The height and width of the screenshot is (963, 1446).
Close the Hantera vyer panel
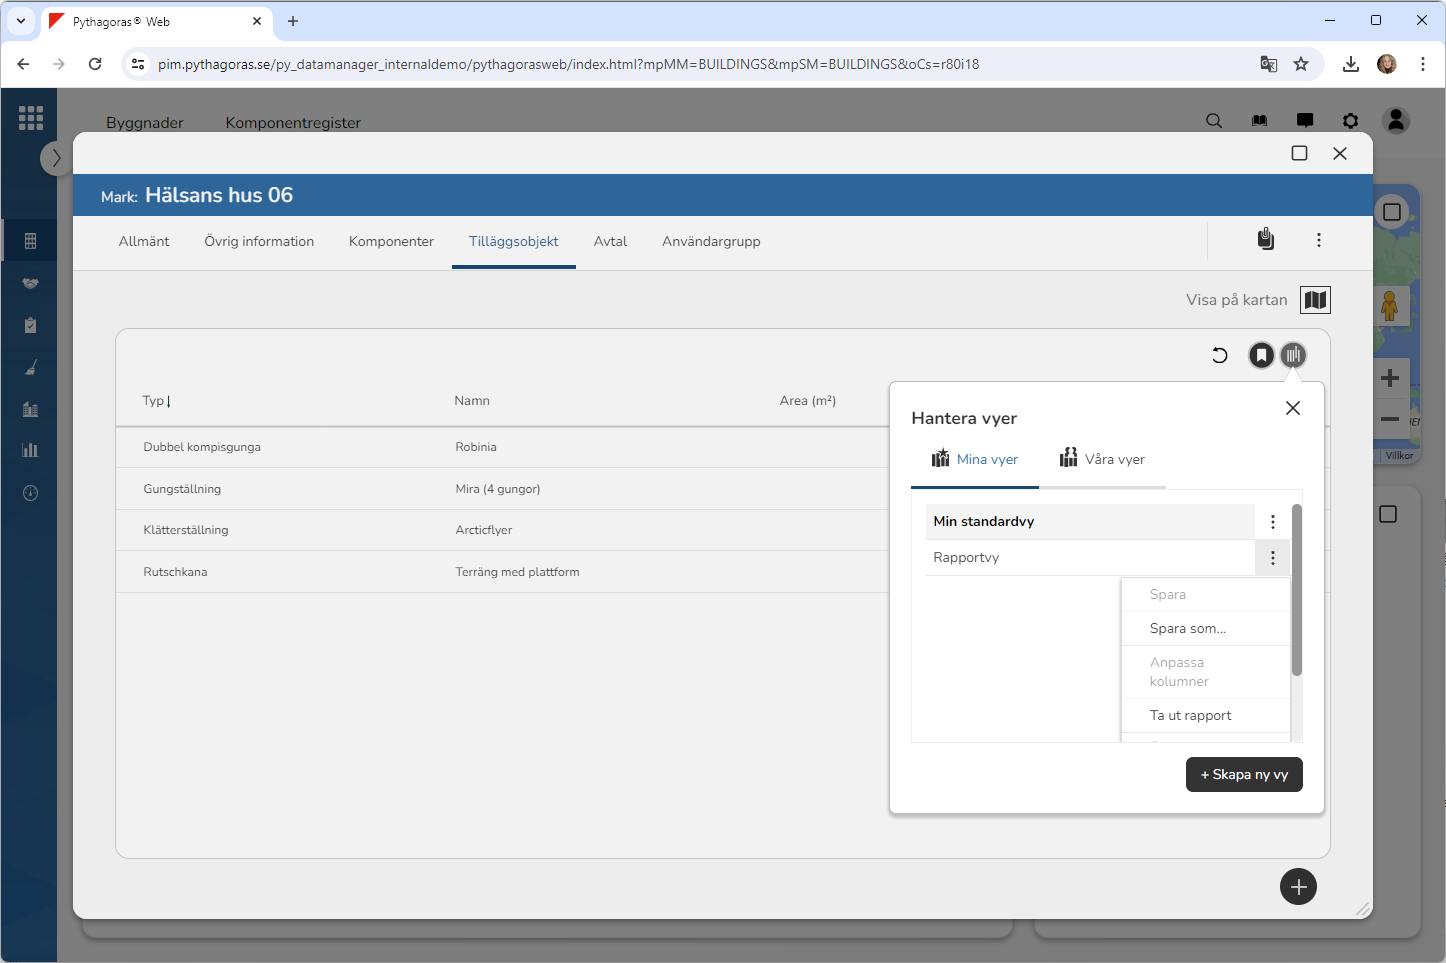(x=1292, y=408)
